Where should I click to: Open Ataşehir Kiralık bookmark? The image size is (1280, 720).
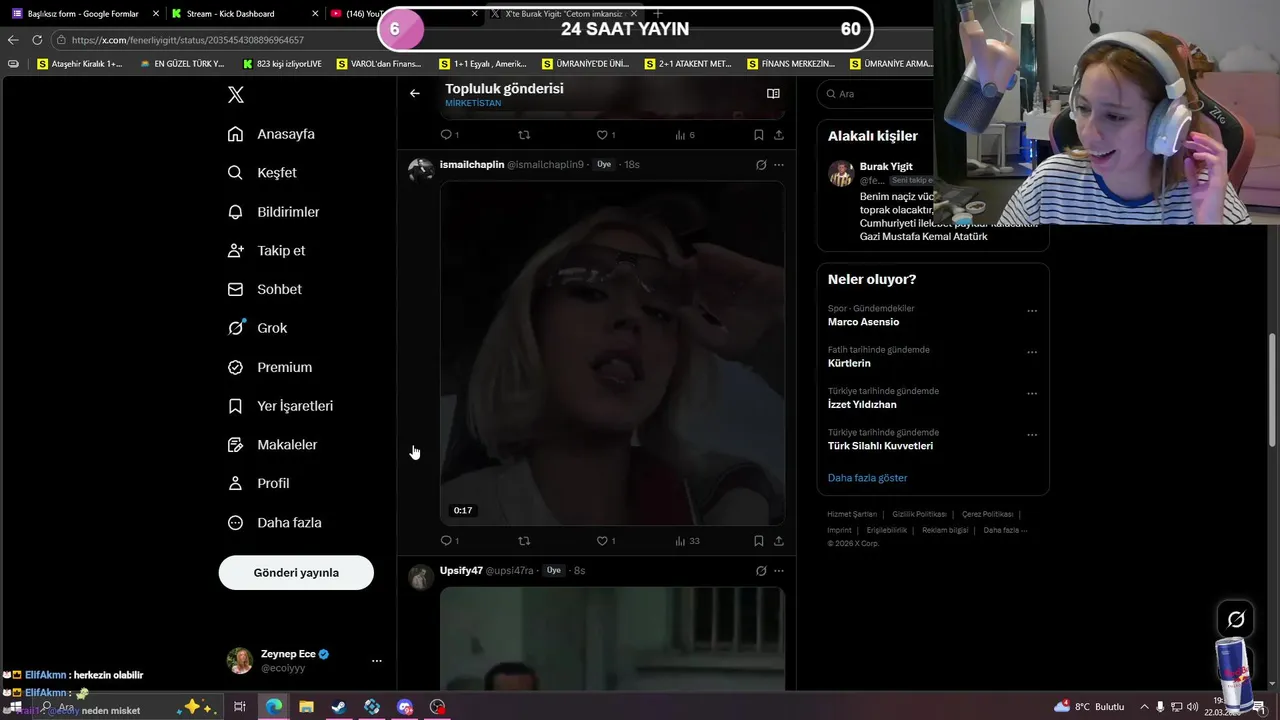[x=79, y=64]
